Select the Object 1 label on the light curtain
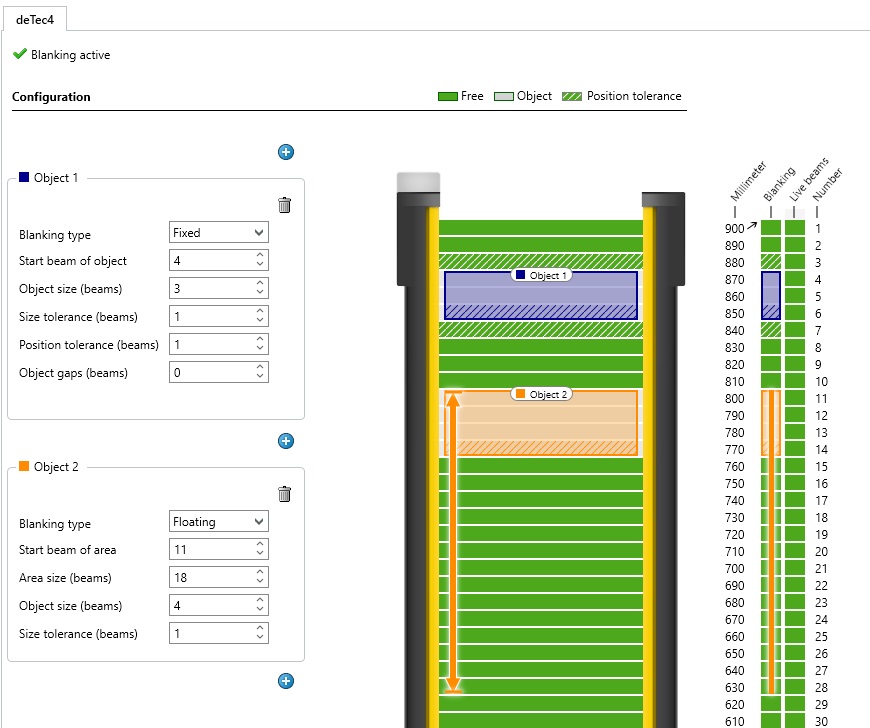This screenshot has width=870, height=728. point(542,275)
